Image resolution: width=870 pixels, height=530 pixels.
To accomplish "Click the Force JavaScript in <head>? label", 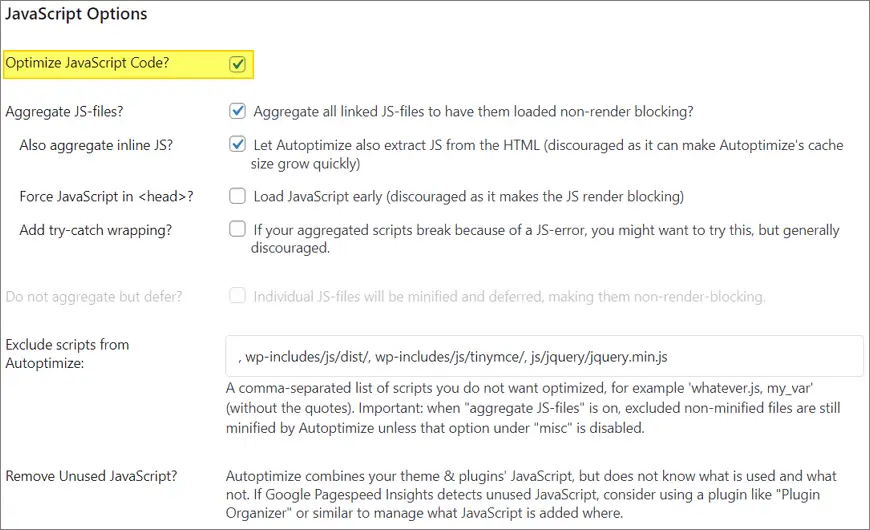I will [x=106, y=196].
